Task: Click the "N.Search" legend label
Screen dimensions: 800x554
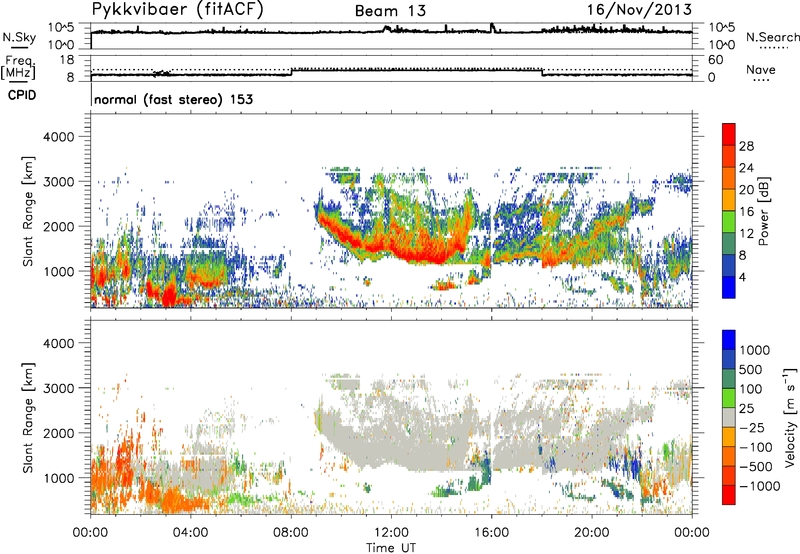Action: click(x=772, y=37)
